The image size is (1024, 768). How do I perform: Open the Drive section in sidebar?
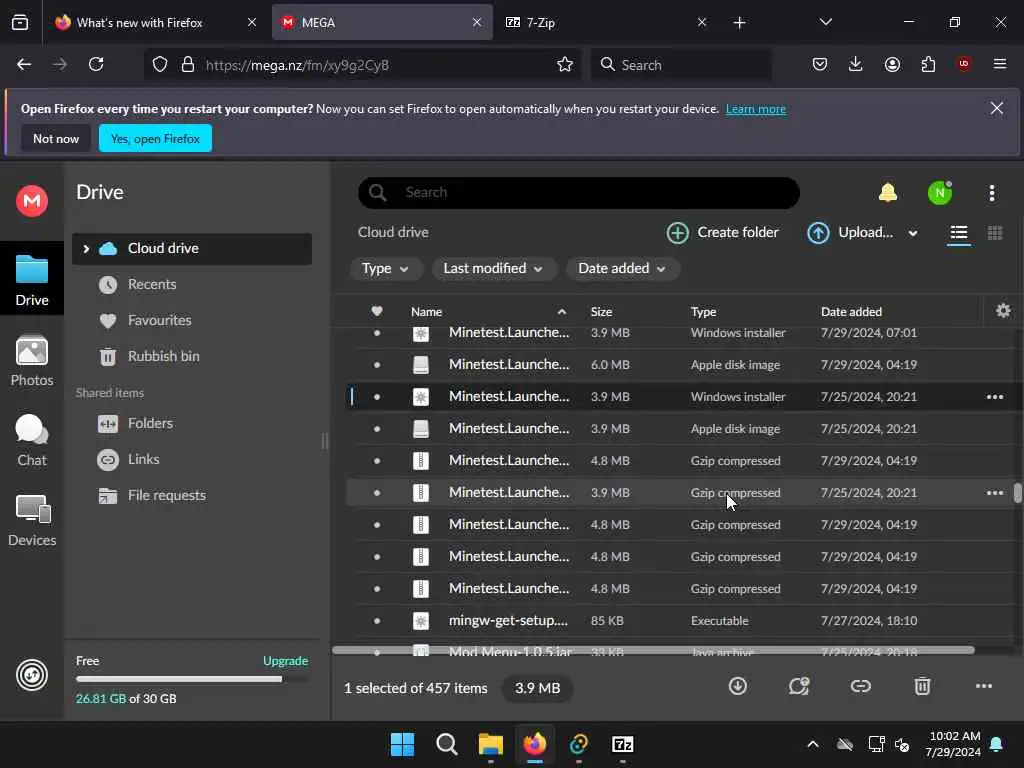click(32, 280)
